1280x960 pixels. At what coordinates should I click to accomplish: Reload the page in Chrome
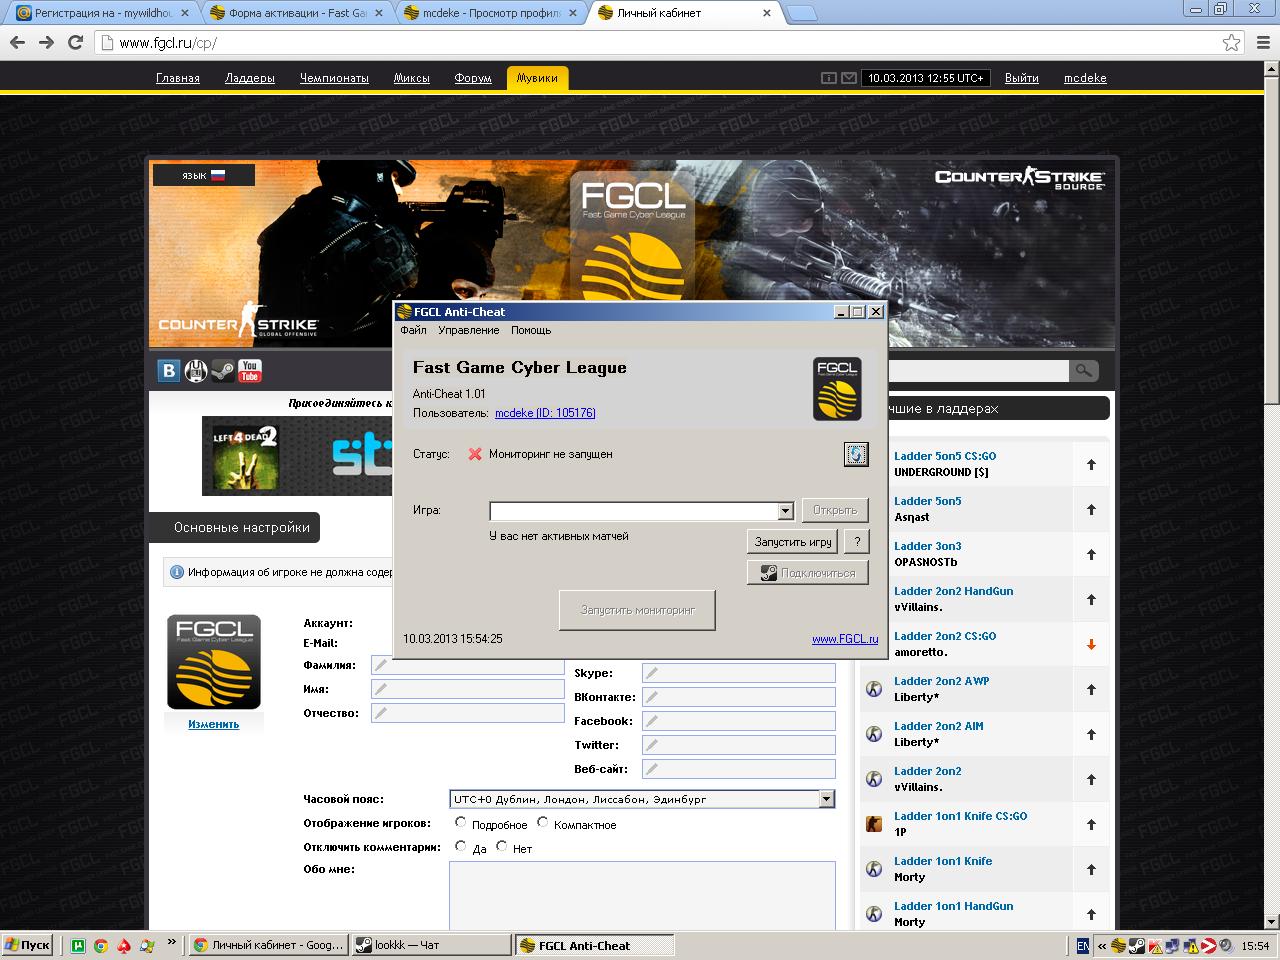pyautogui.click(x=75, y=42)
